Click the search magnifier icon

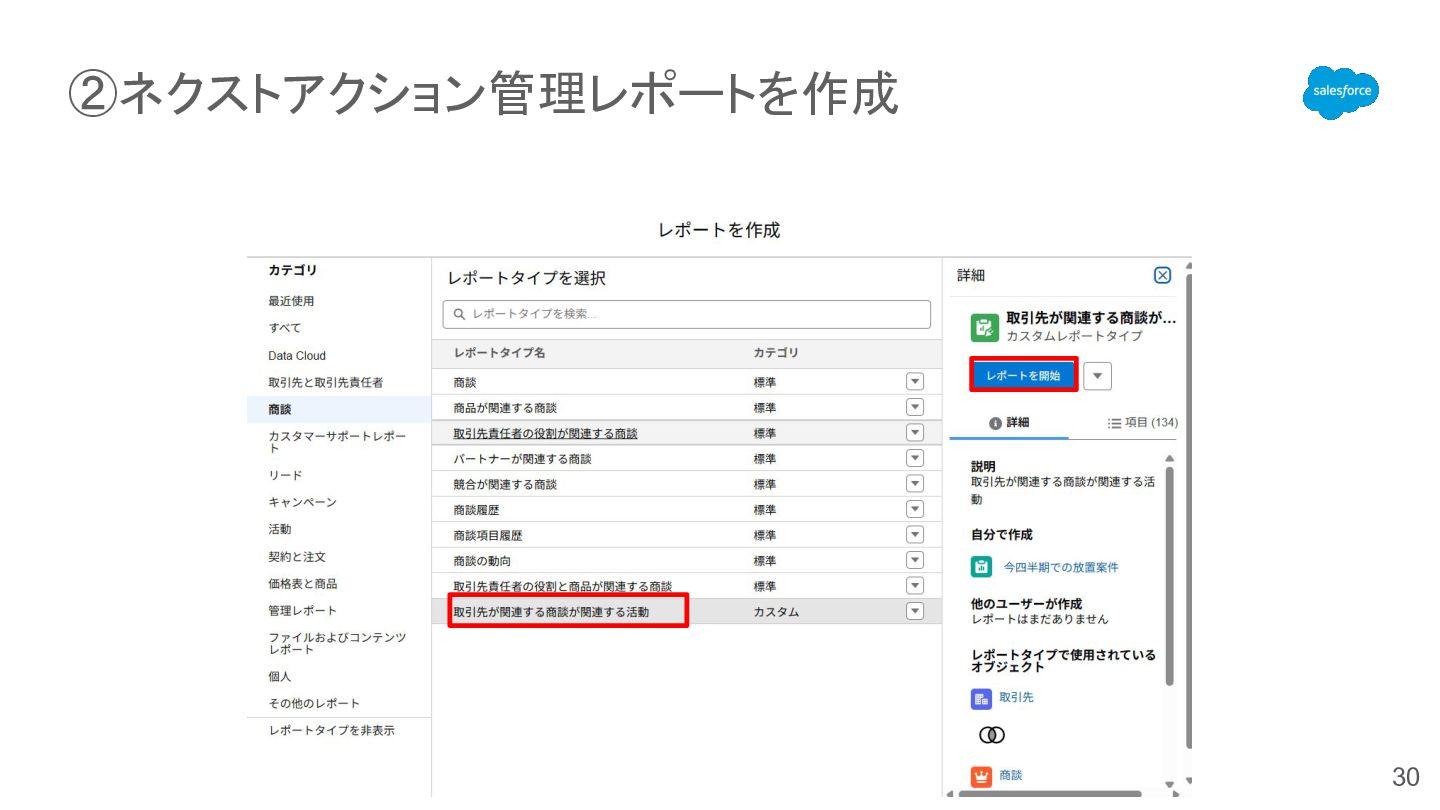click(460, 314)
